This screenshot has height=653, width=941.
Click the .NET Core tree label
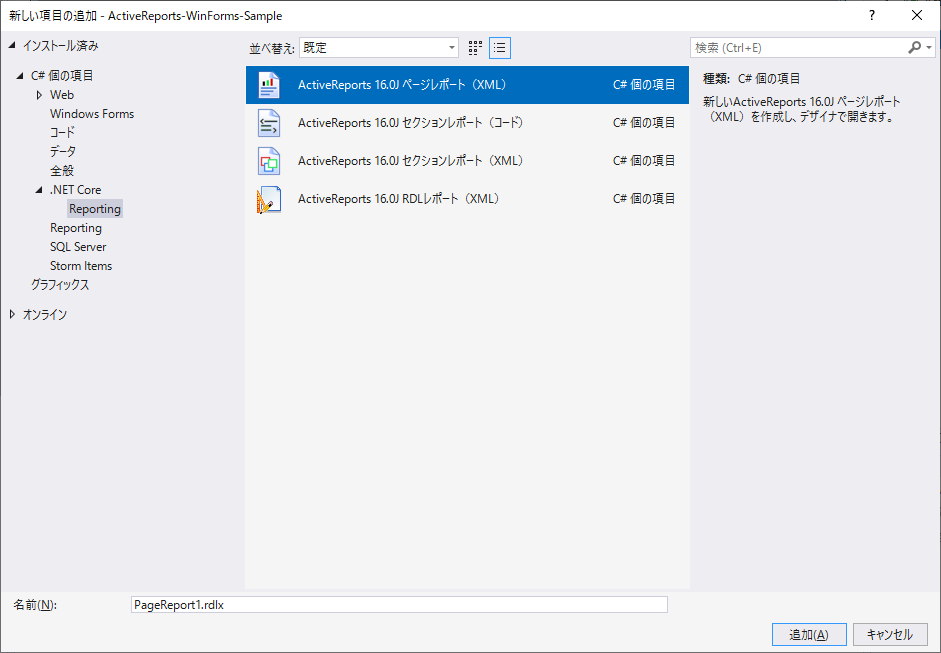[x=76, y=190]
